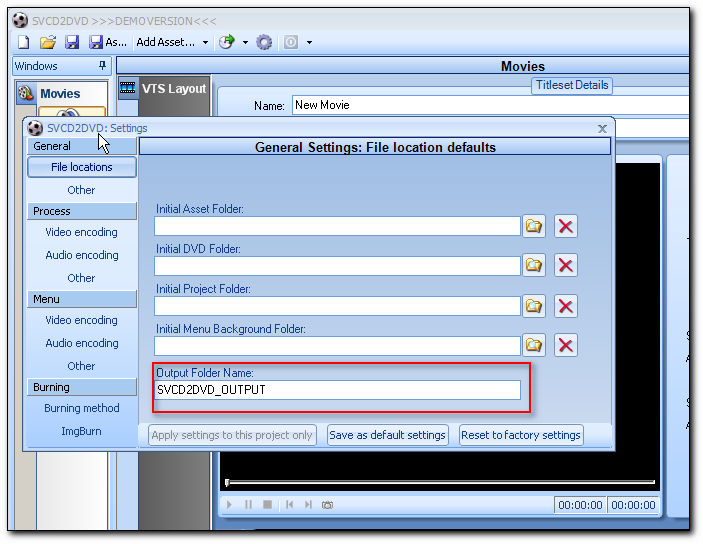Click Reset to factory settings button
Screen dimensions: 703x544
[x=521, y=435]
